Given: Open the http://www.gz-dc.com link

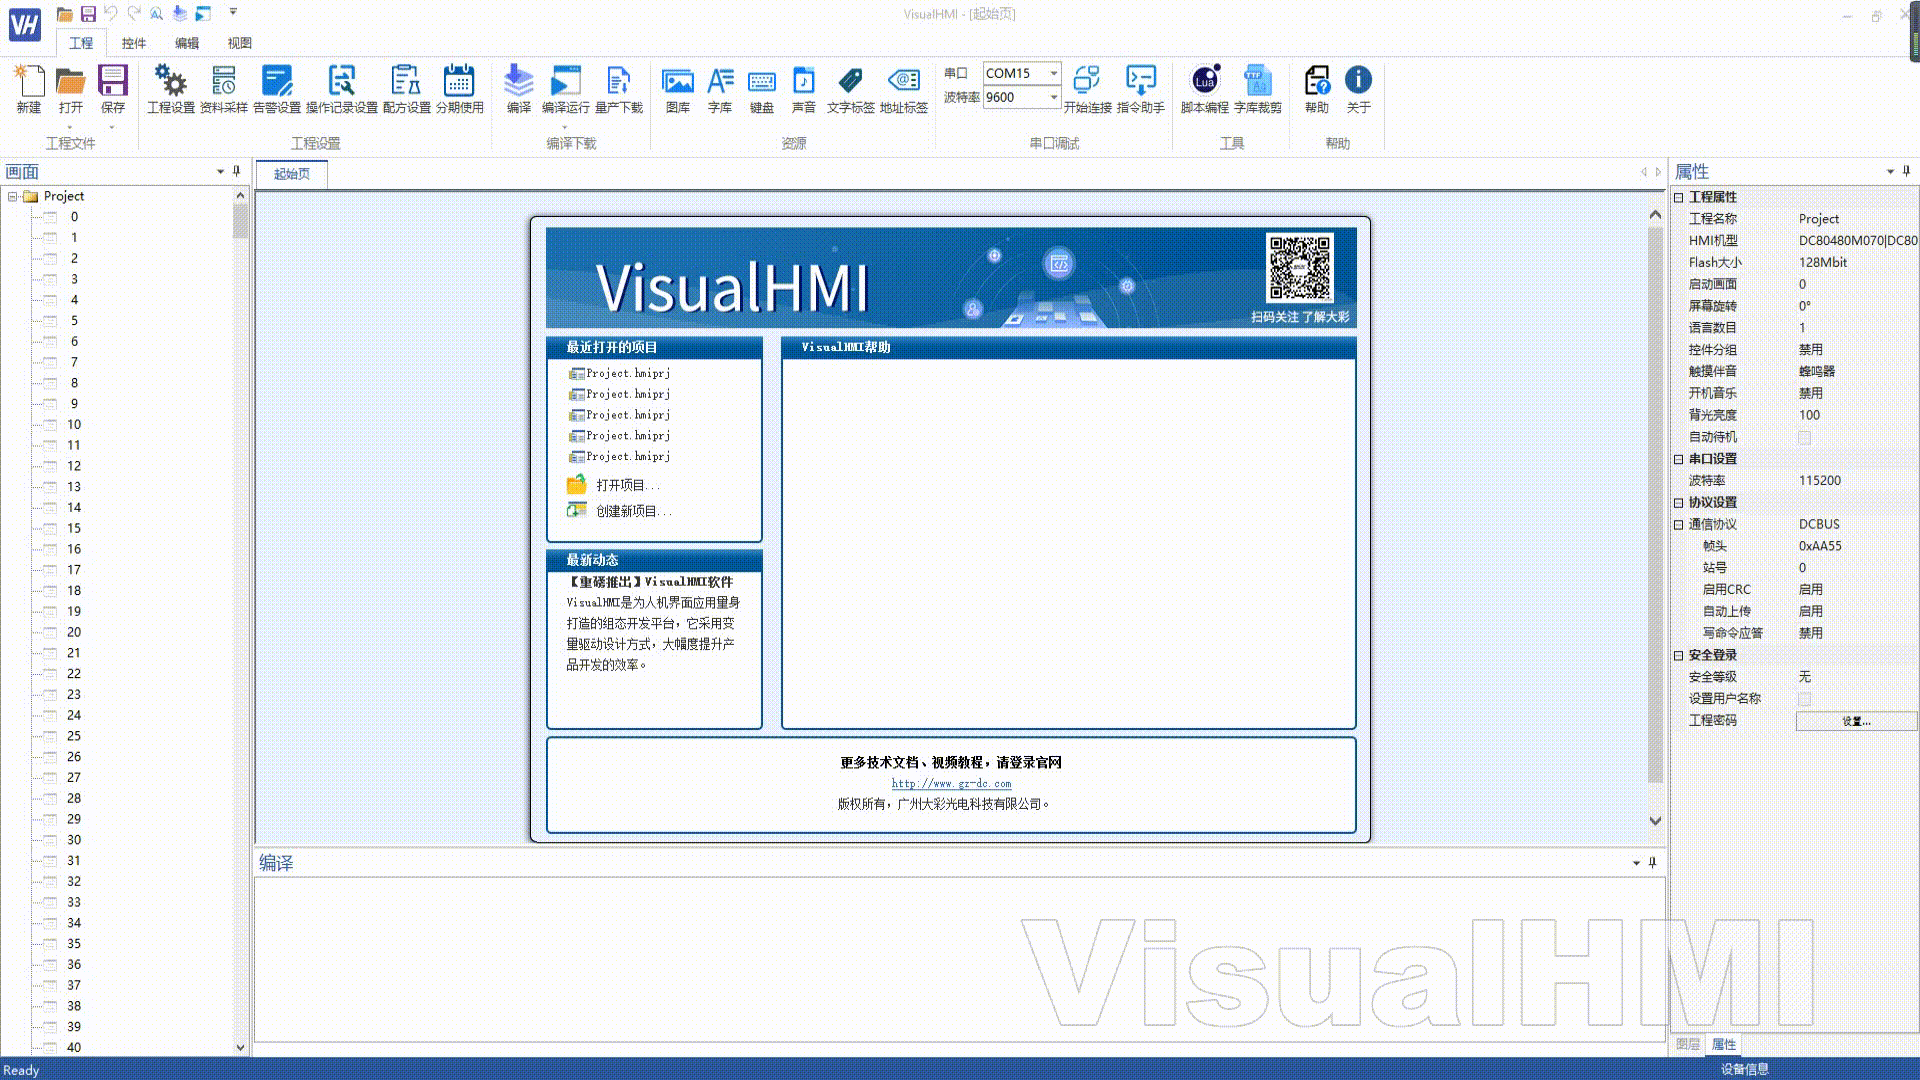Looking at the screenshot, I should tap(951, 784).
